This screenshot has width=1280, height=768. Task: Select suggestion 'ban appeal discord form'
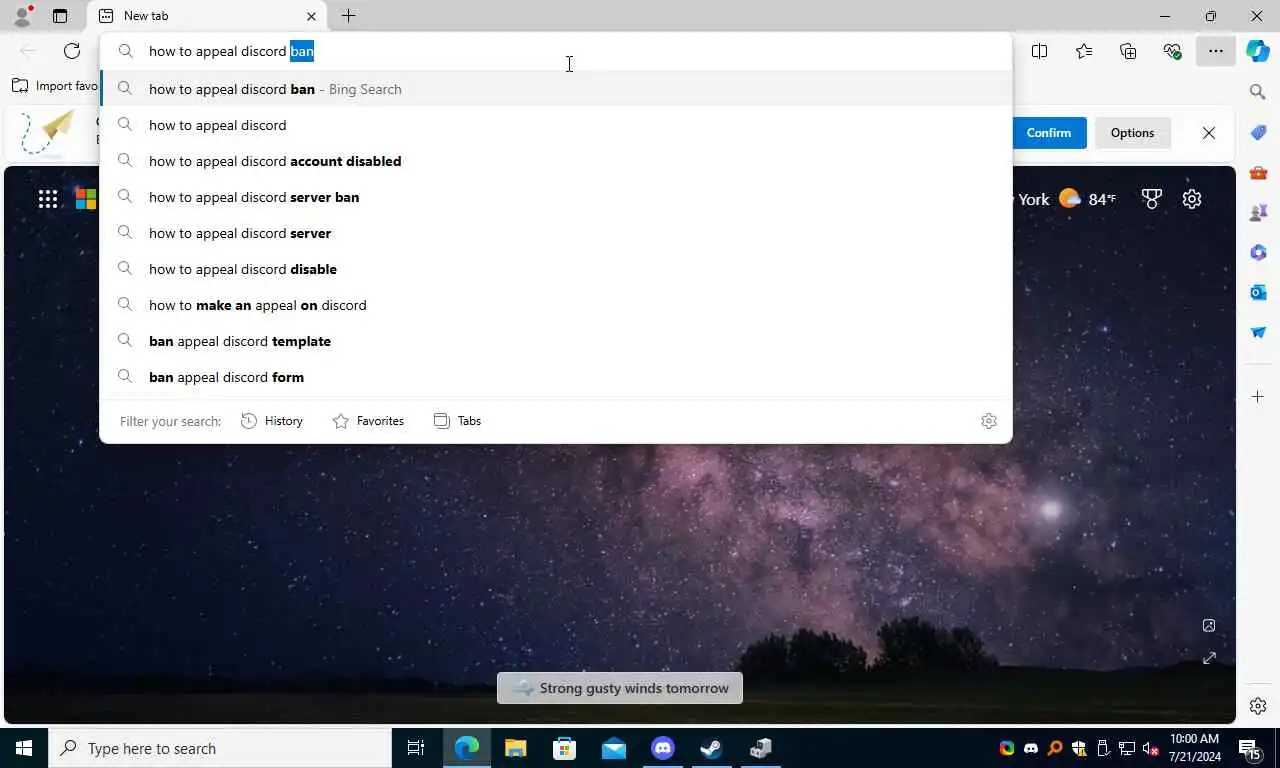(x=556, y=377)
